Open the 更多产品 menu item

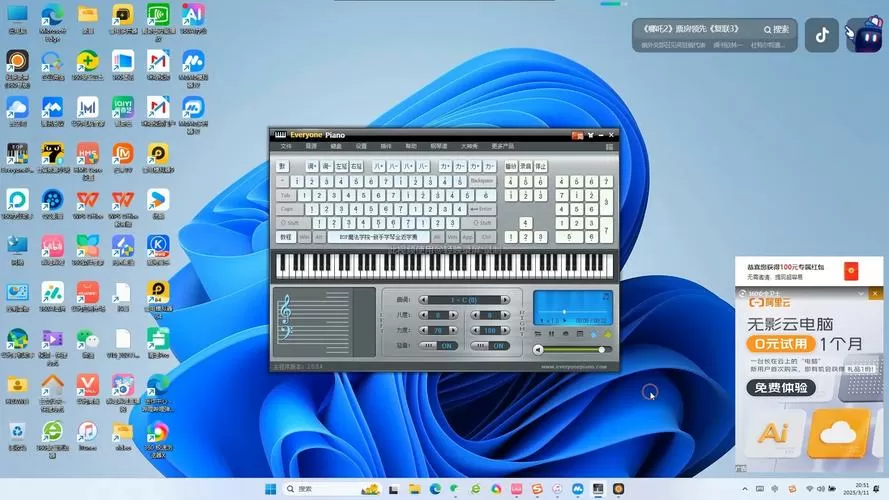click(502, 146)
